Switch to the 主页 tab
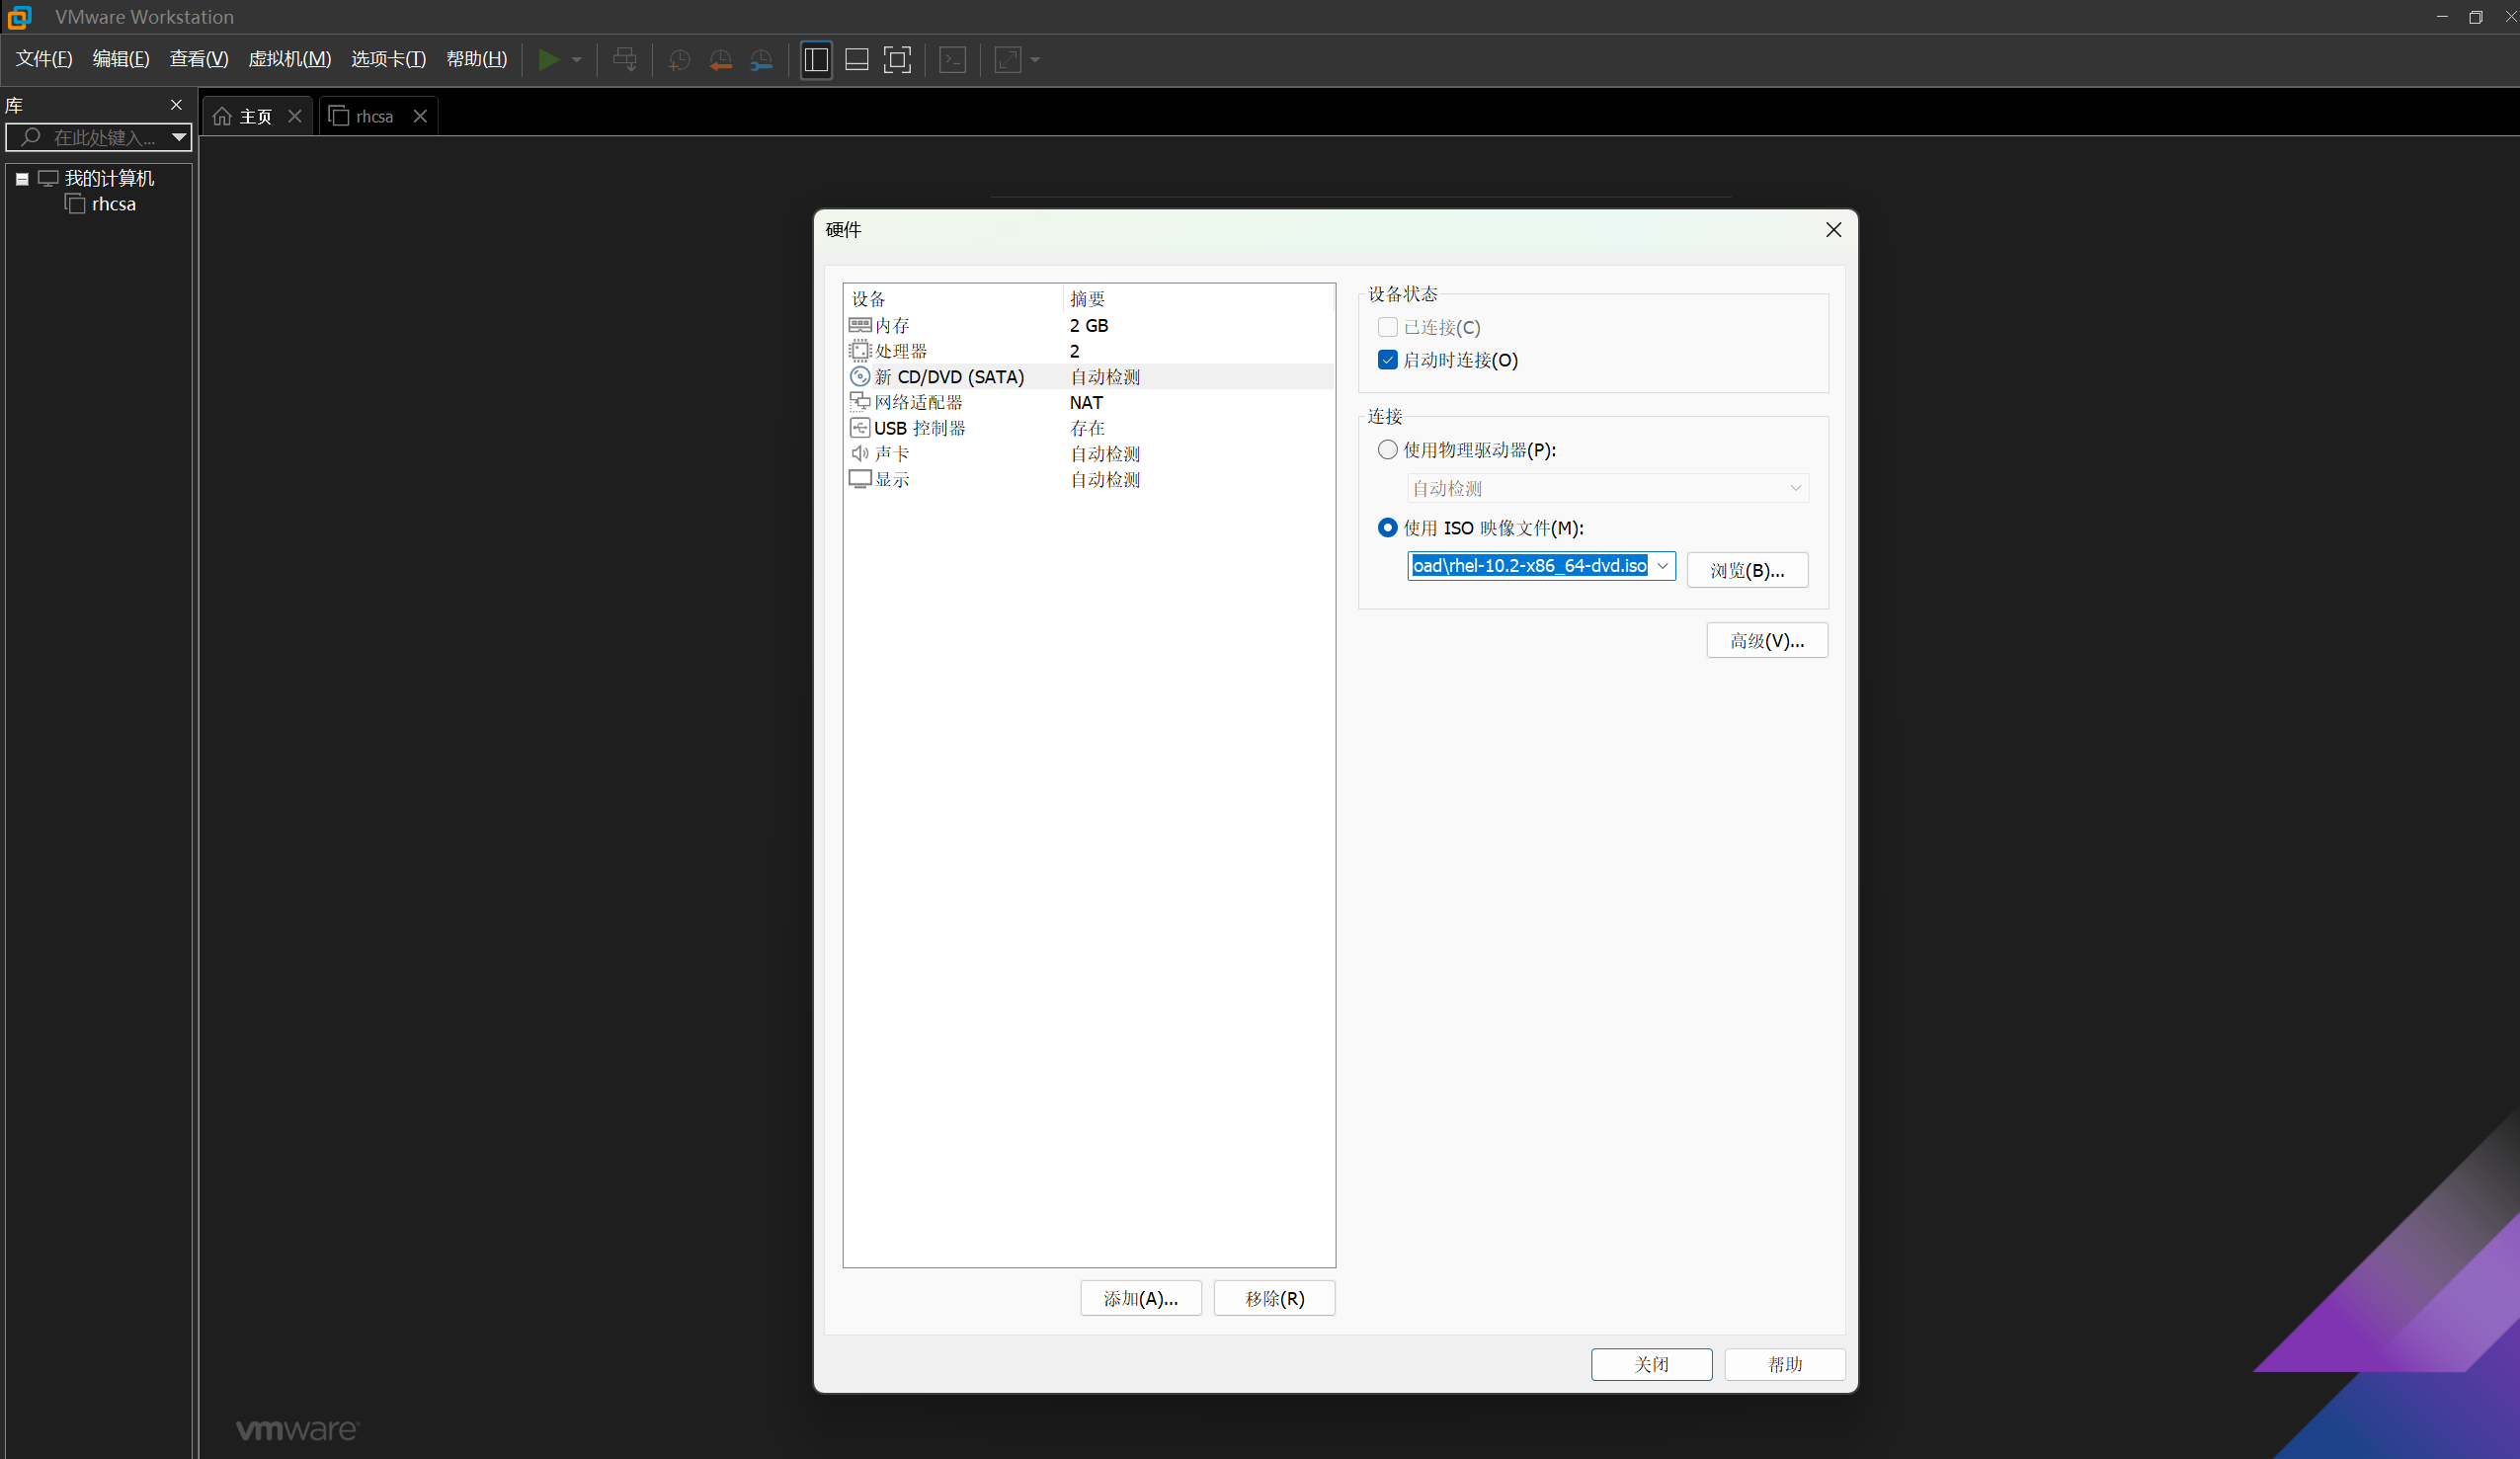Viewport: 2520px width, 1459px height. coord(256,117)
